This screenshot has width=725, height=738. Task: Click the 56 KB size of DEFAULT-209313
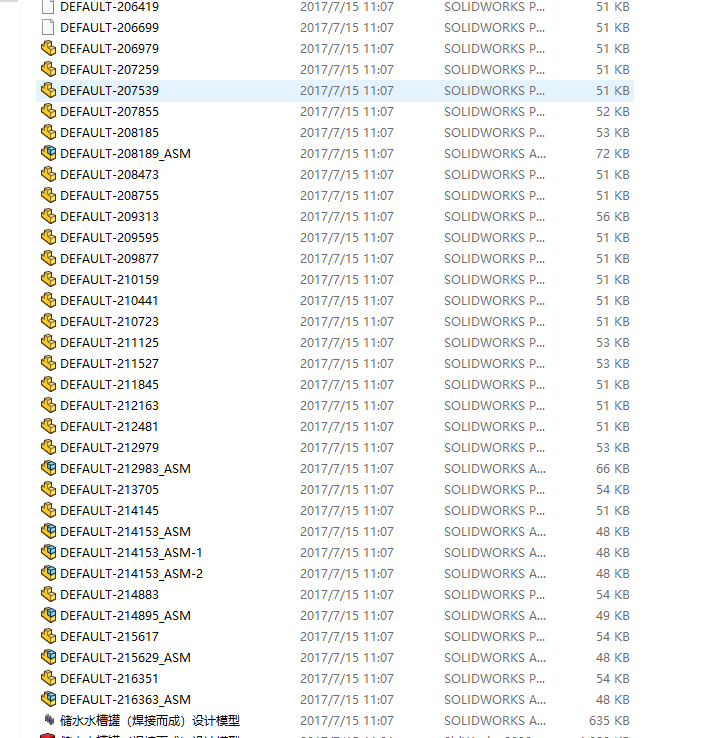click(612, 217)
